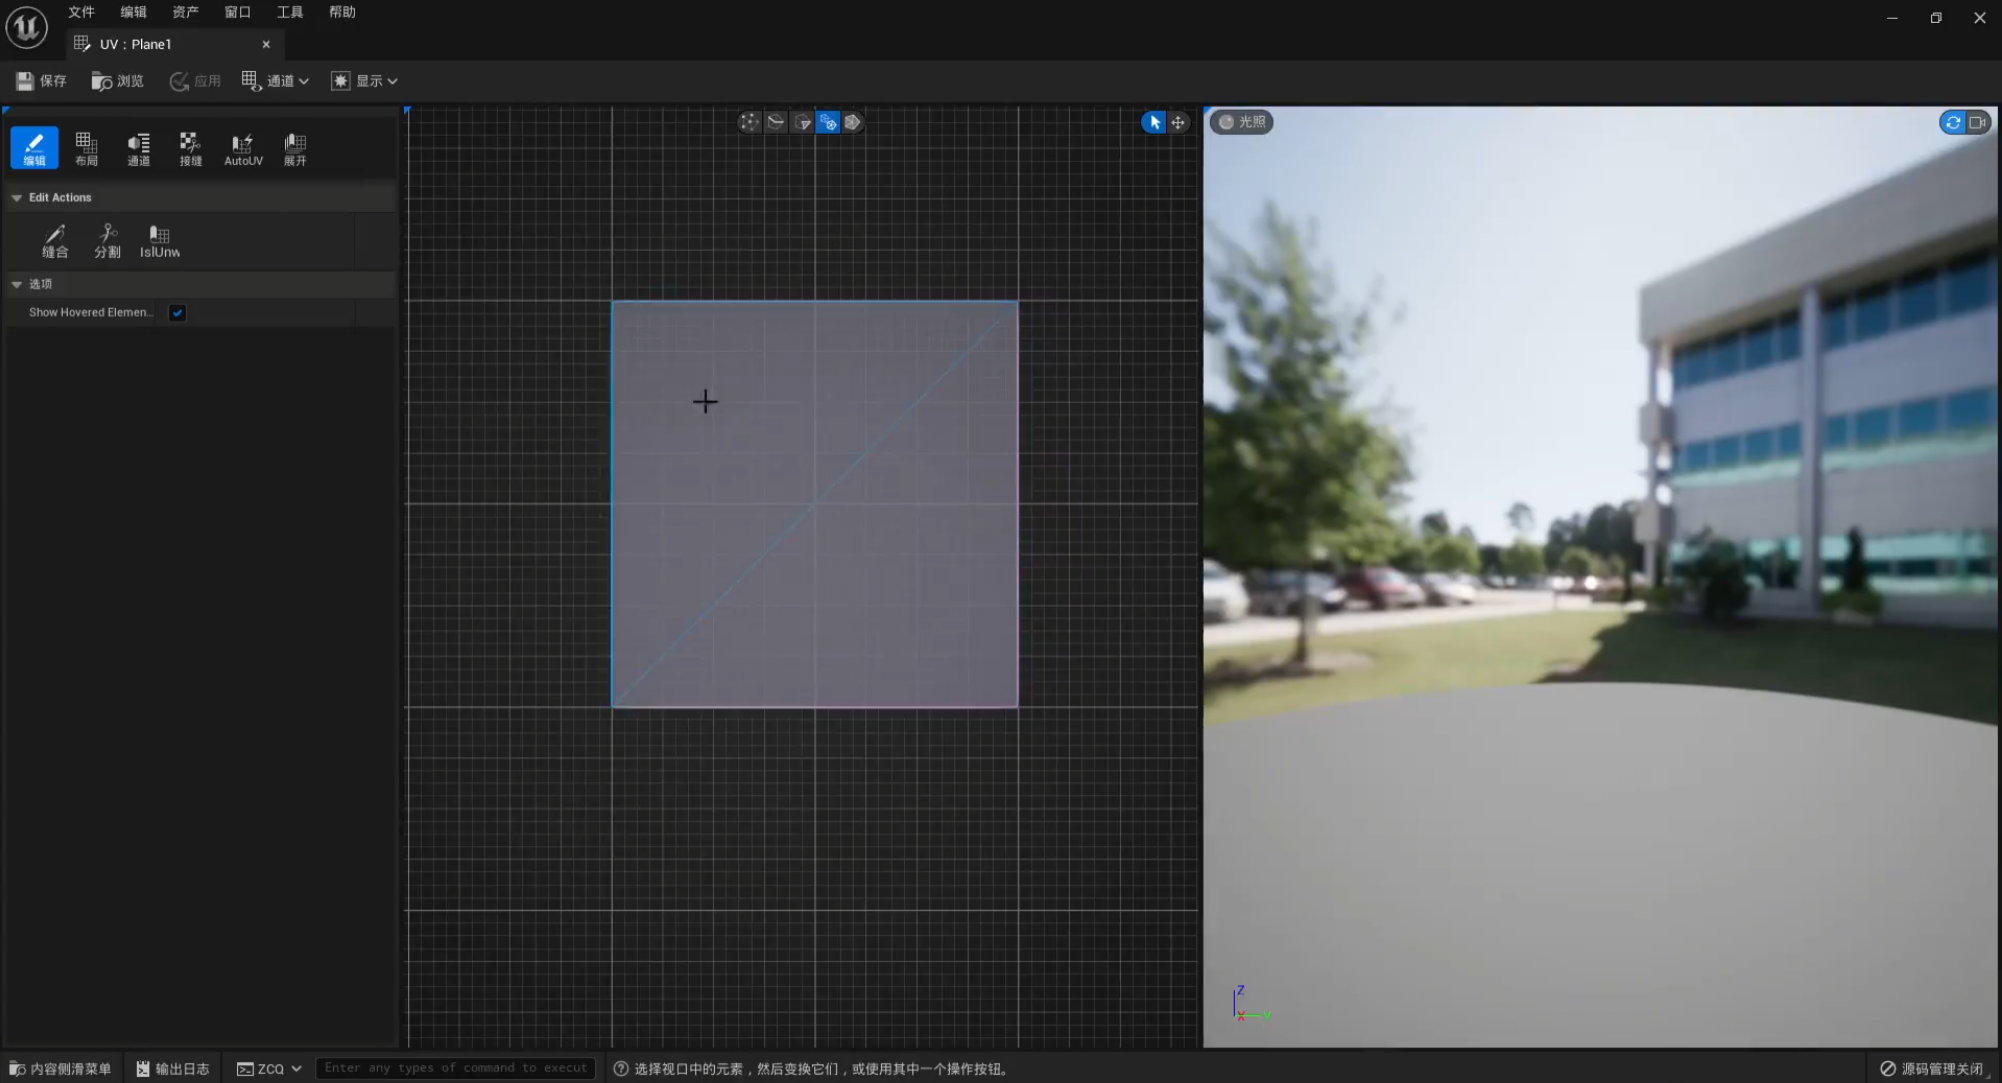Open the 布局 layout tool
The image size is (2002, 1083).
coord(86,148)
